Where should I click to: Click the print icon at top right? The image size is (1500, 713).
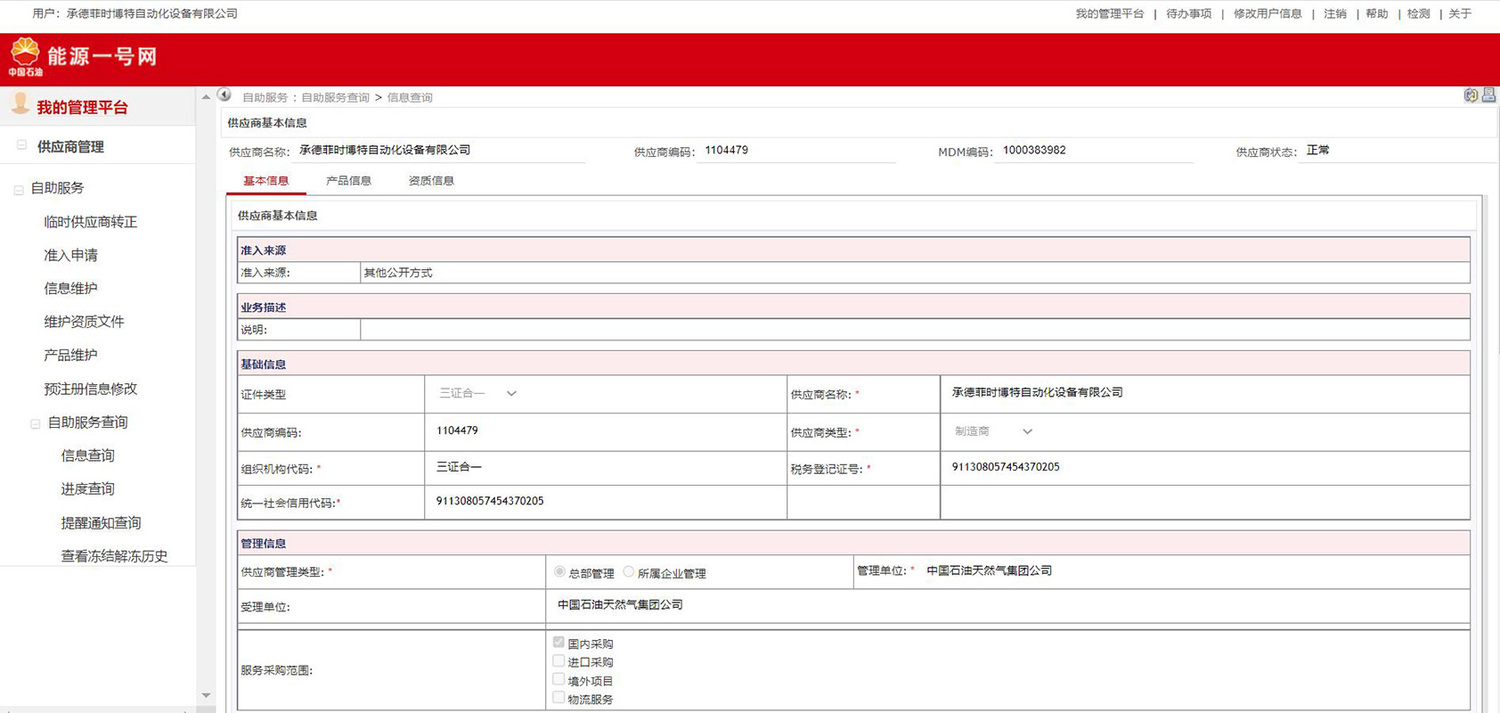(1488, 95)
